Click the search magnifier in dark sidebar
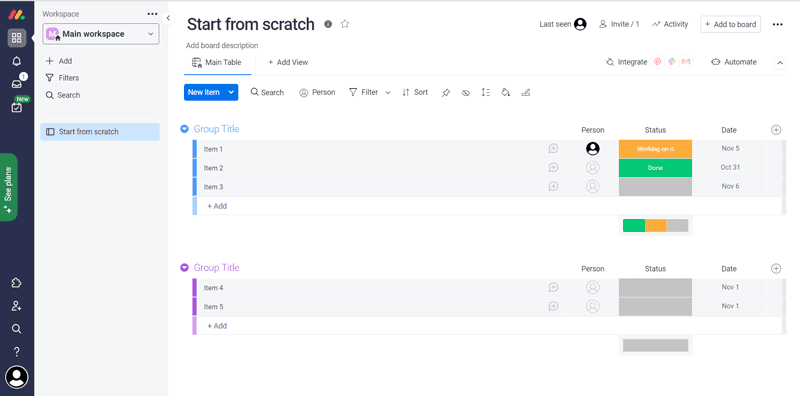800x396 pixels. click(17, 329)
